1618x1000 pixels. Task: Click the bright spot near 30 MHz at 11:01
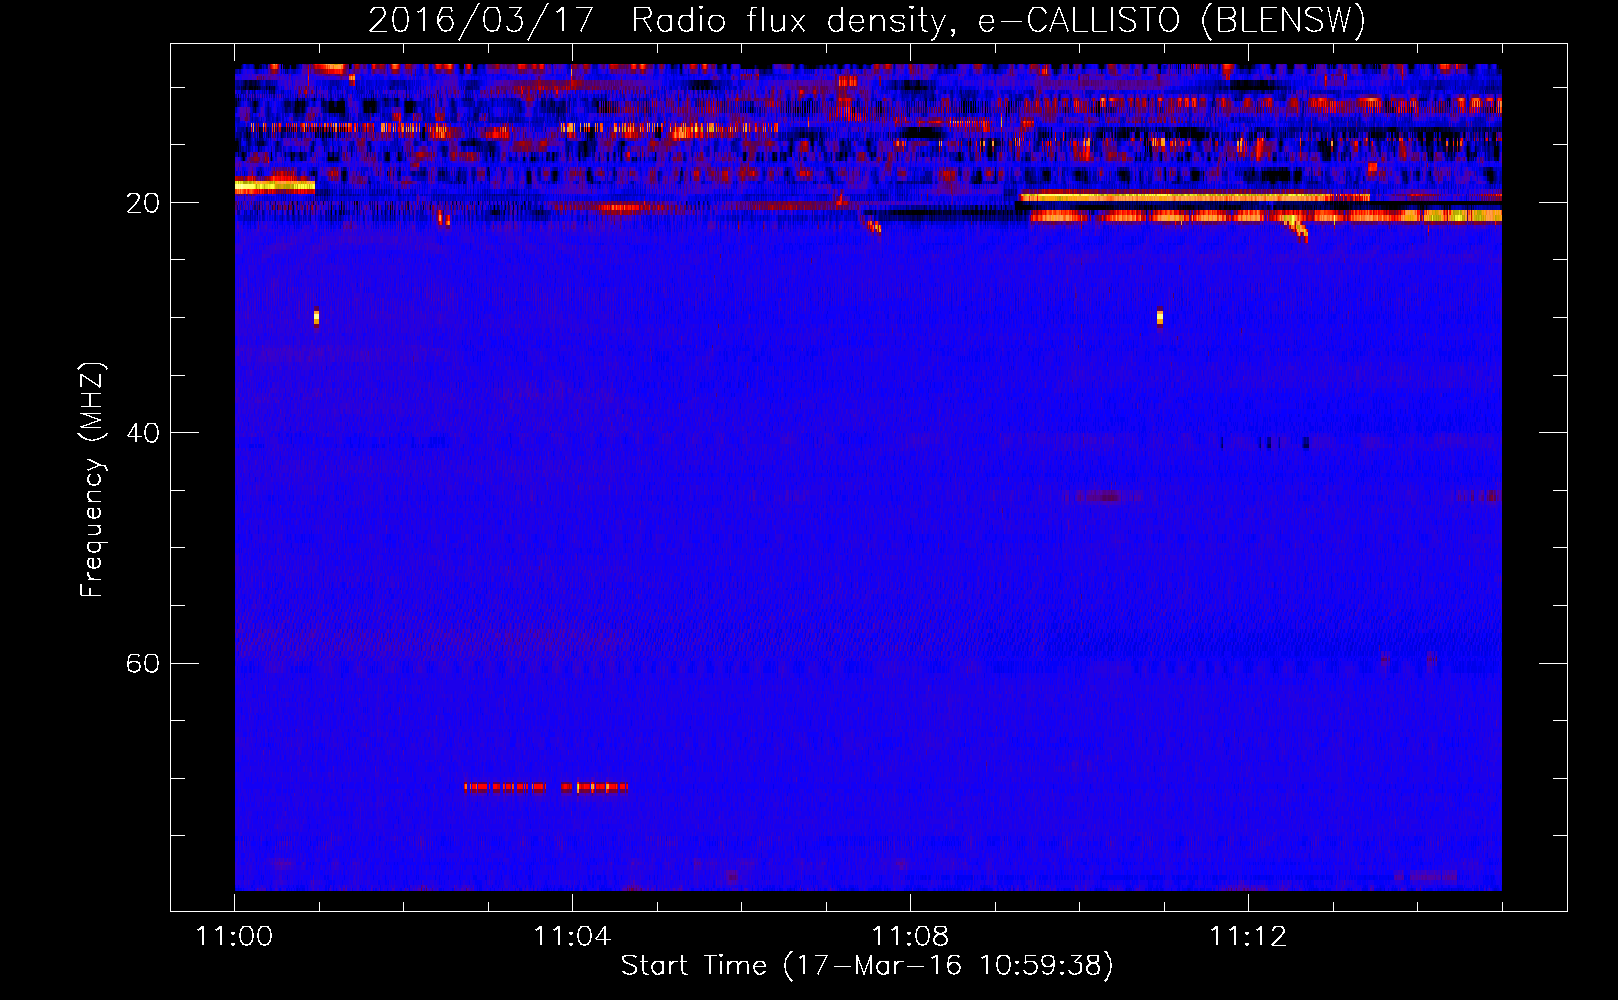click(x=316, y=317)
